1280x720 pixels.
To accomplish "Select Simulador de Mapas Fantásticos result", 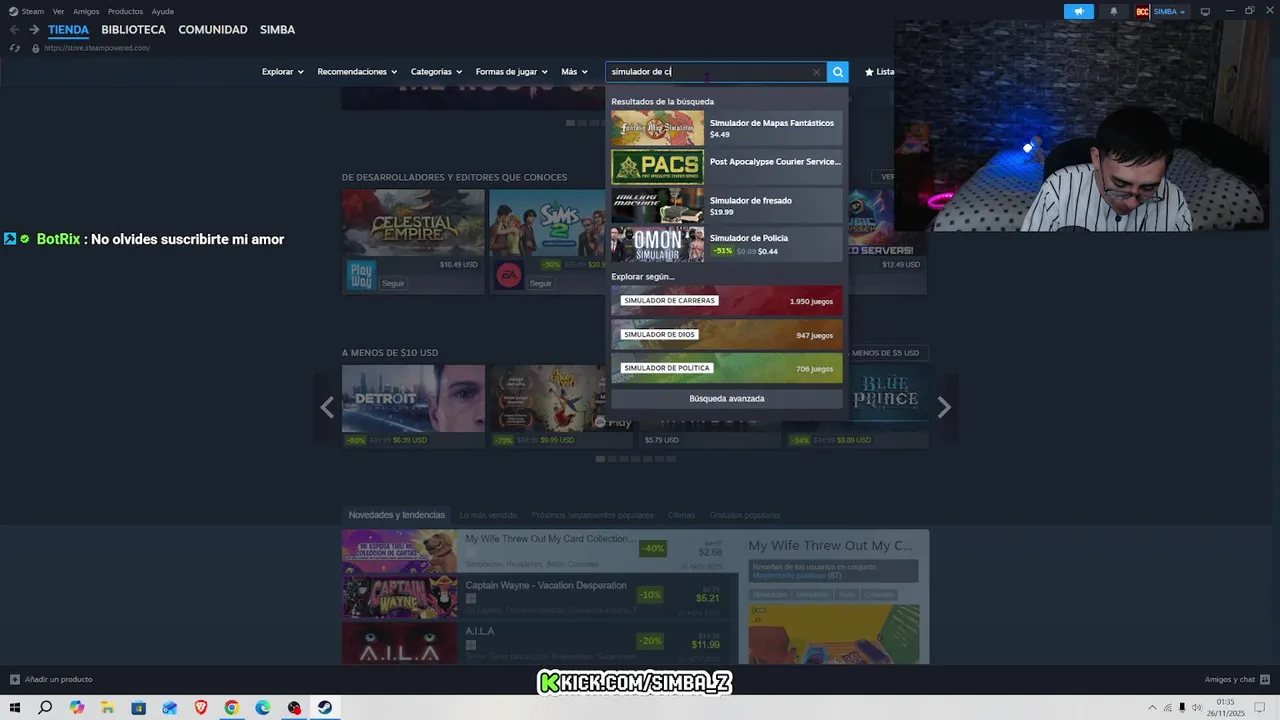I will pyautogui.click(x=727, y=128).
